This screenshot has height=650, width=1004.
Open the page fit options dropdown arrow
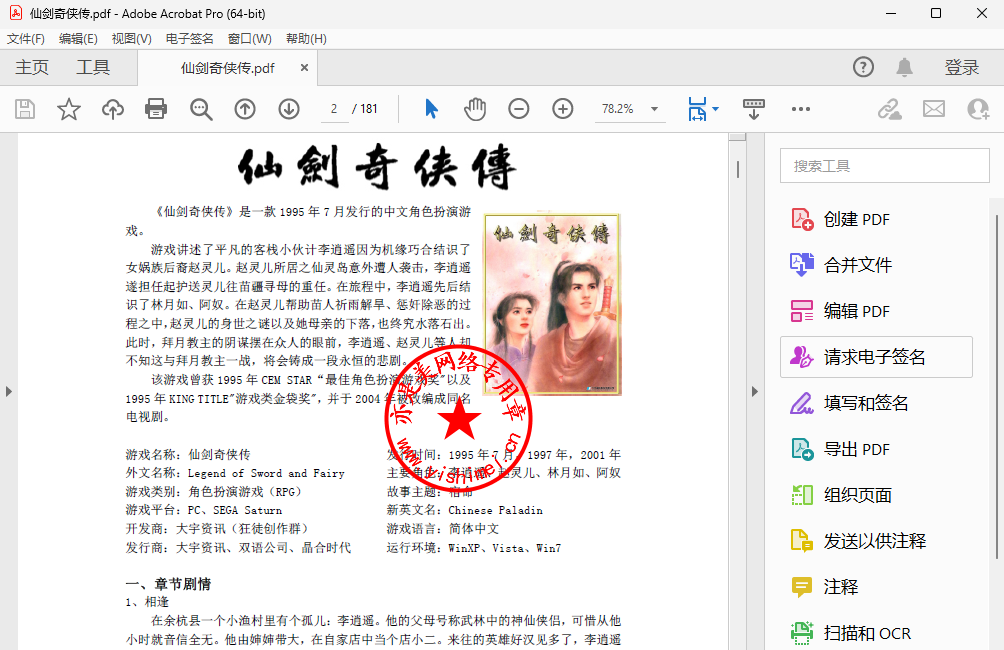tap(715, 109)
